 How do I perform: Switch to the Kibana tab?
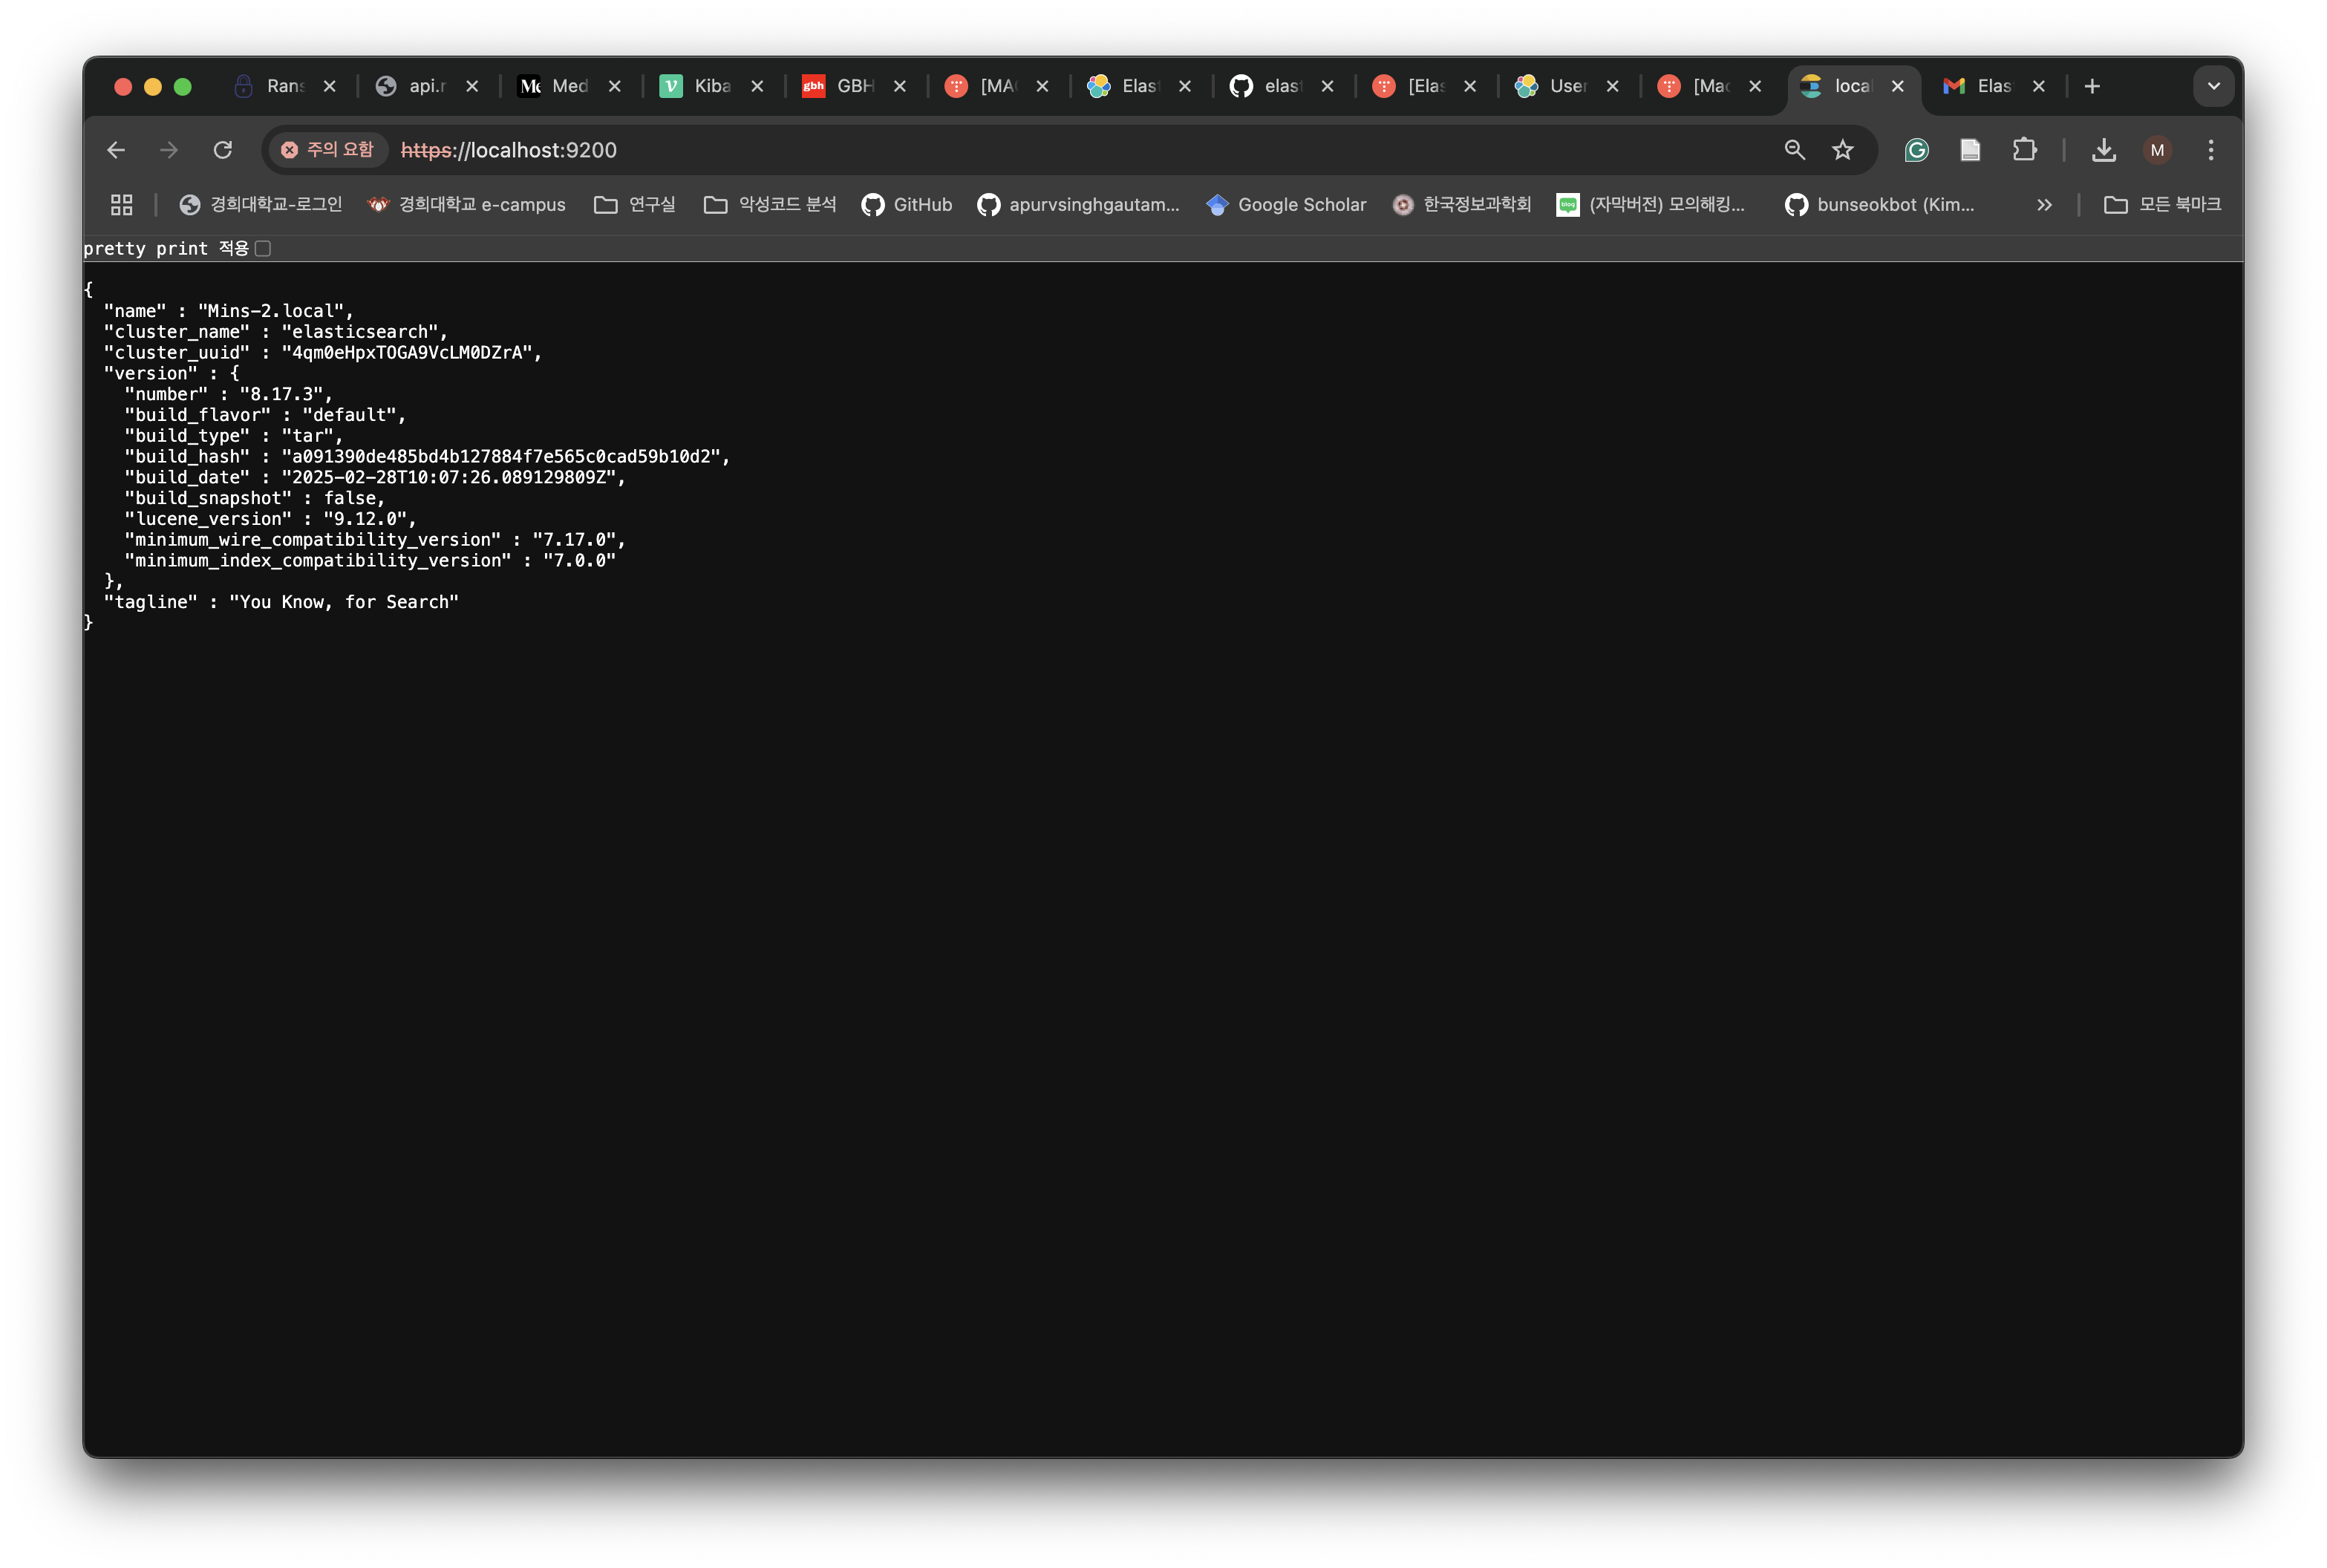coord(700,86)
